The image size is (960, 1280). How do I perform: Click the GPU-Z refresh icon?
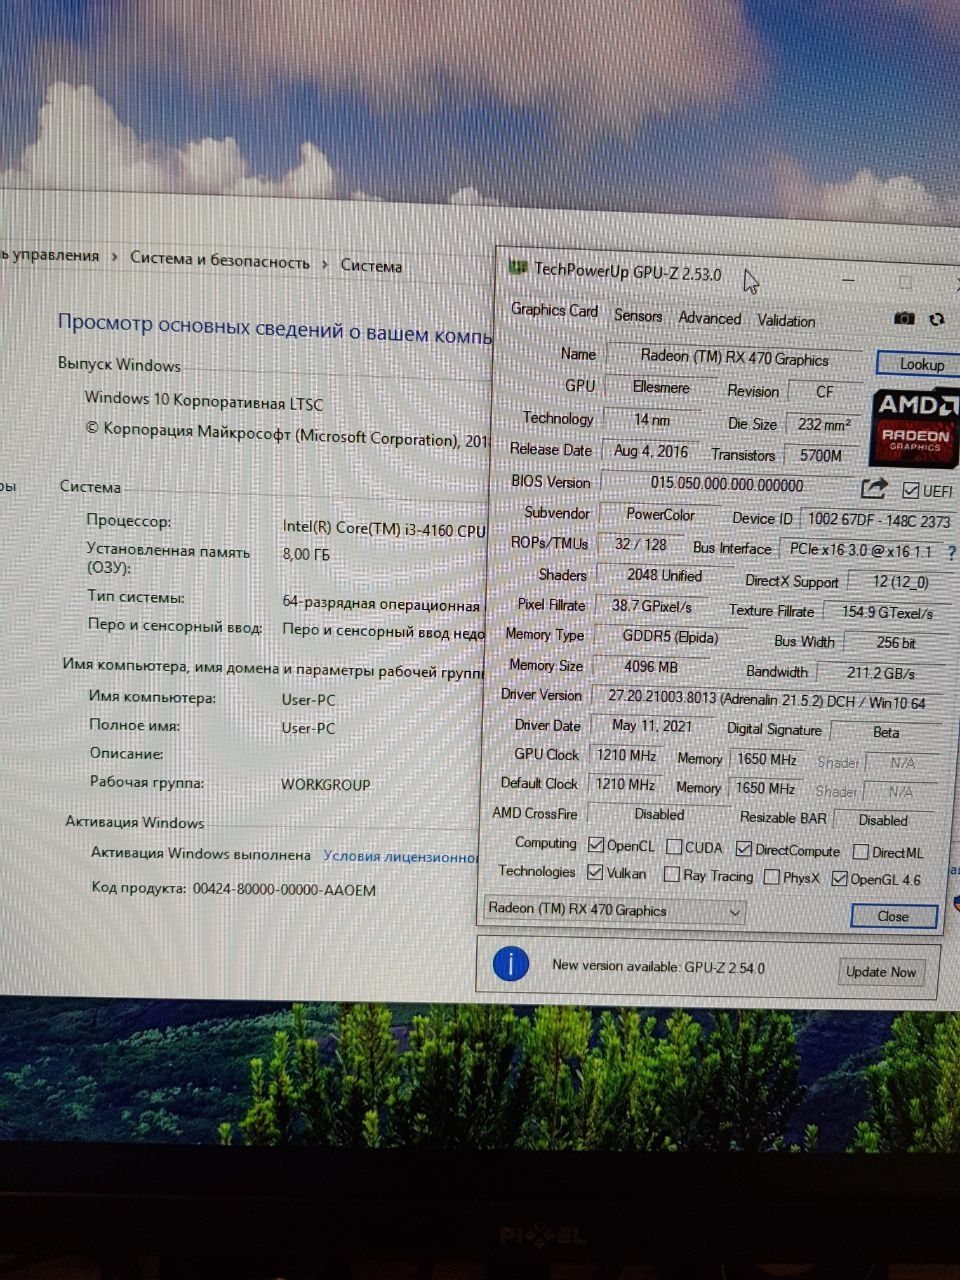coord(936,319)
